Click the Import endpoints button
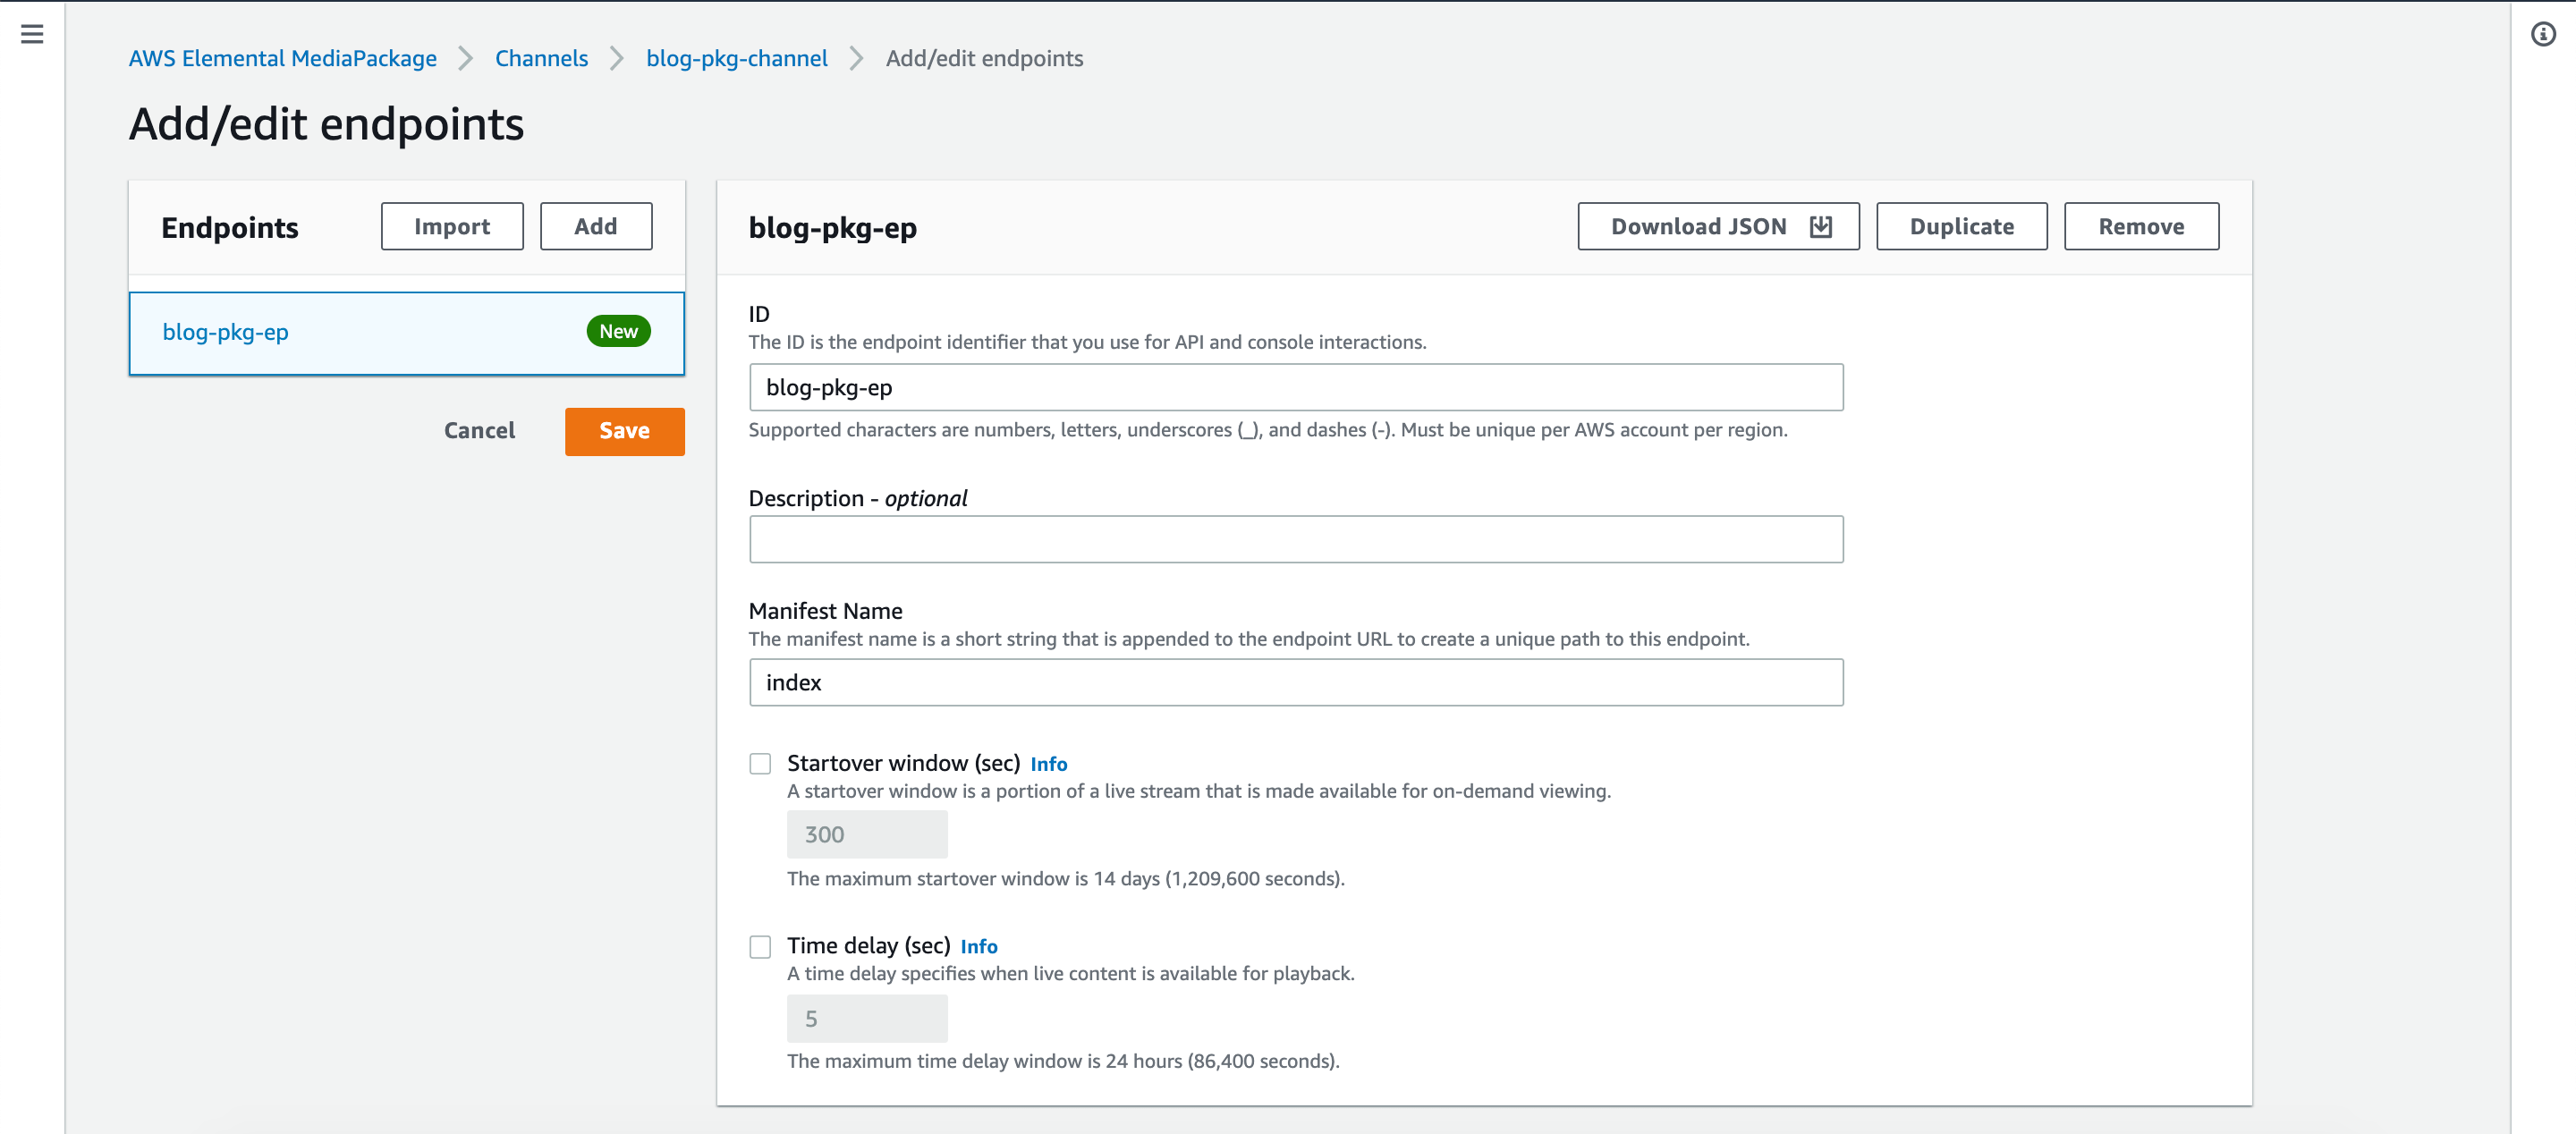 click(452, 226)
